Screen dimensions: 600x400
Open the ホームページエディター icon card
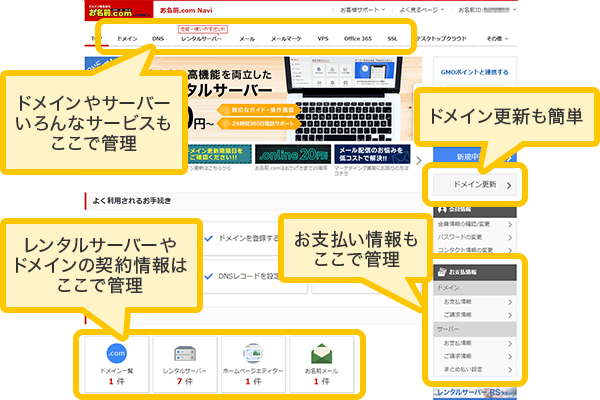coord(253,364)
